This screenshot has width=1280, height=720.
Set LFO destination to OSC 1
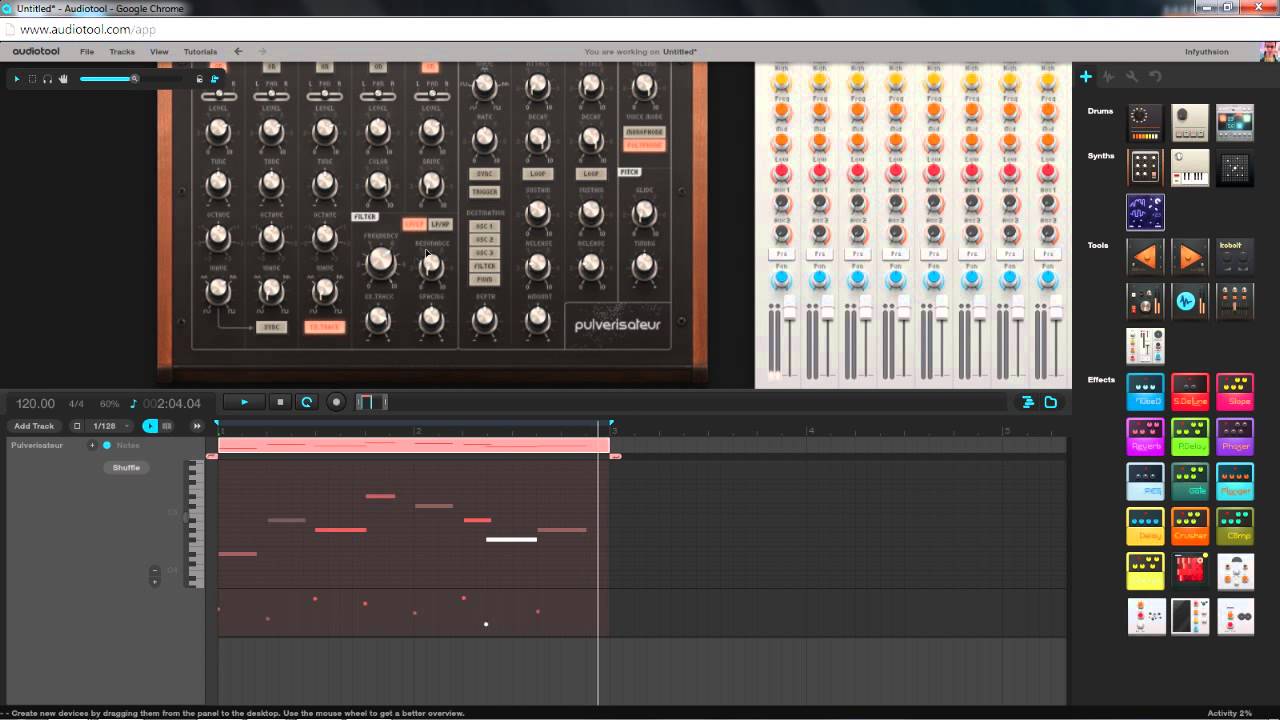coord(484,227)
